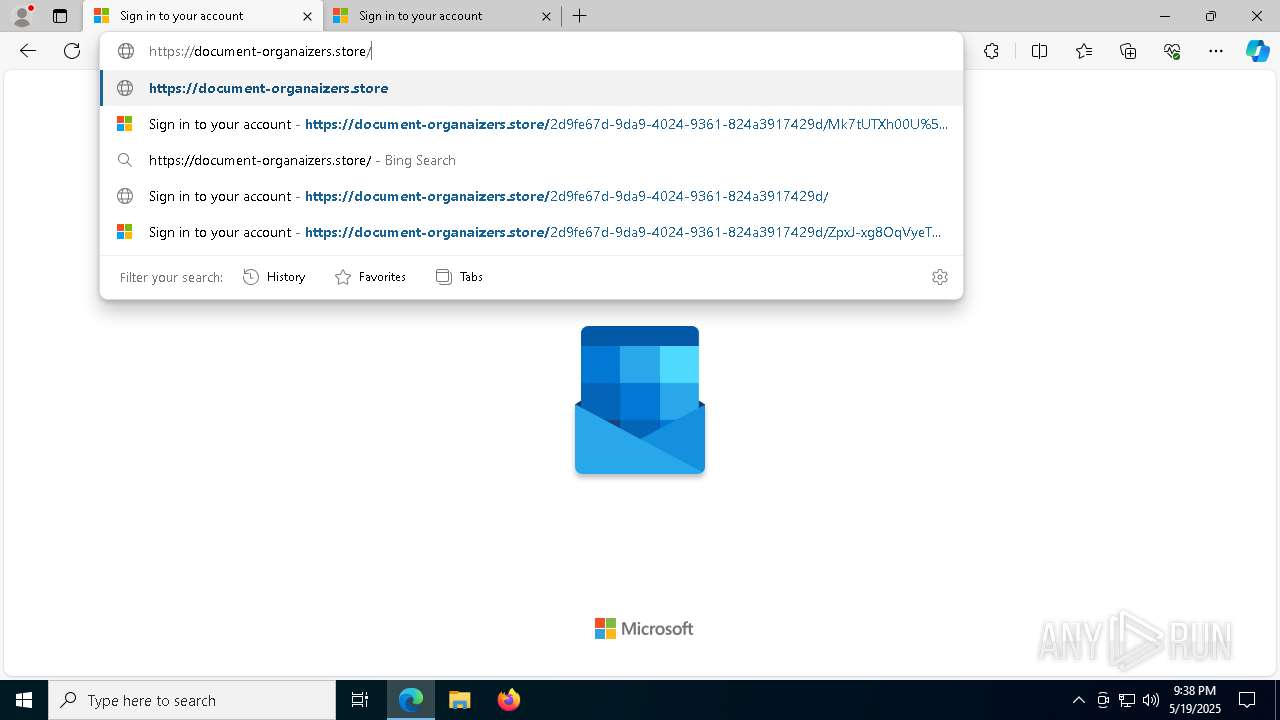The height and width of the screenshot is (720, 1280).
Task: Filter suggestions by Tabs
Action: [x=459, y=277]
